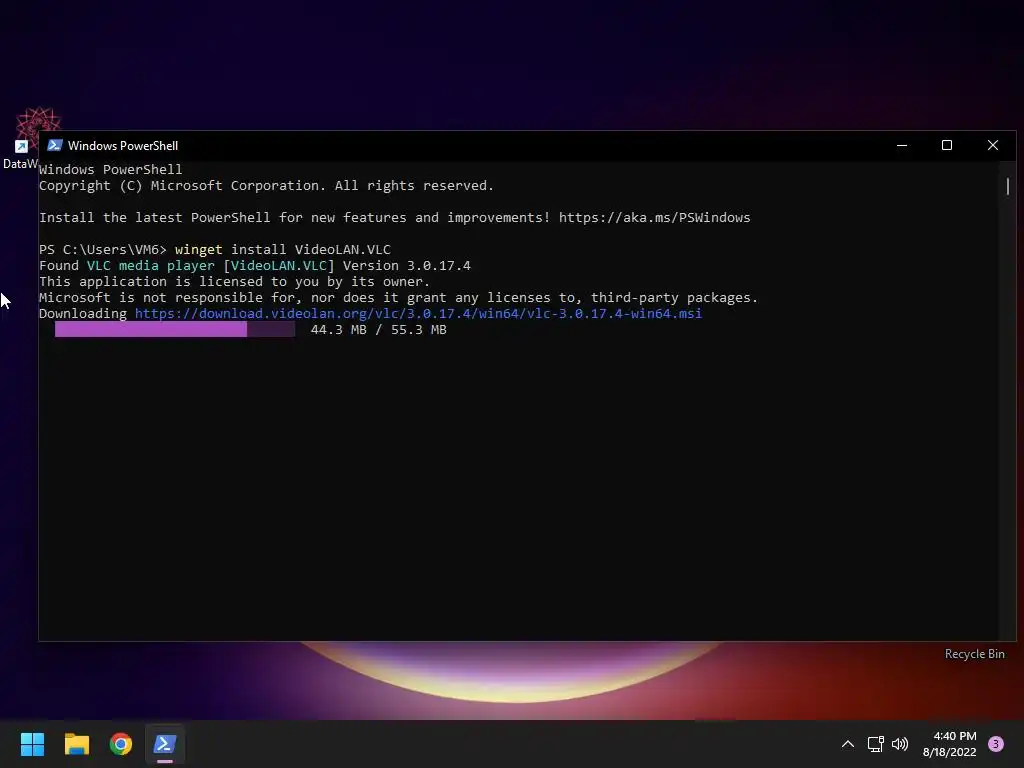This screenshot has height=768, width=1024.
Task: Open File Explorer from the taskbar
Action: (x=76, y=744)
